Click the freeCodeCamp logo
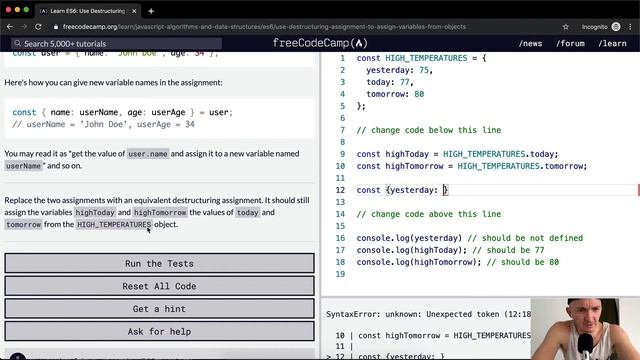Screen dimensions: 640x360 tap(320, 43)
